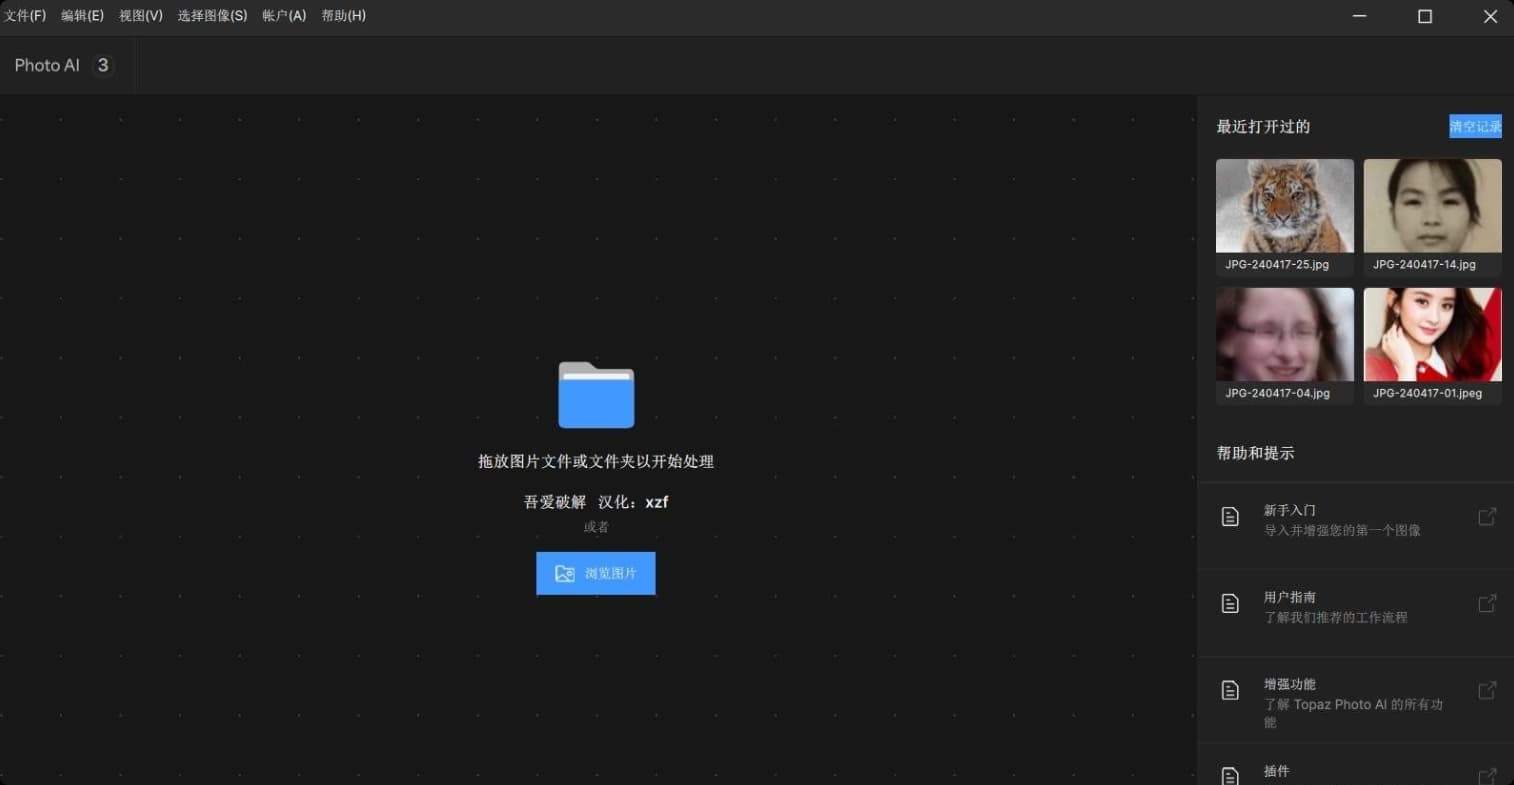Open the 帮助(H) menu
Viewport: 1514px width, 785px height.
(x=343, y=16)
